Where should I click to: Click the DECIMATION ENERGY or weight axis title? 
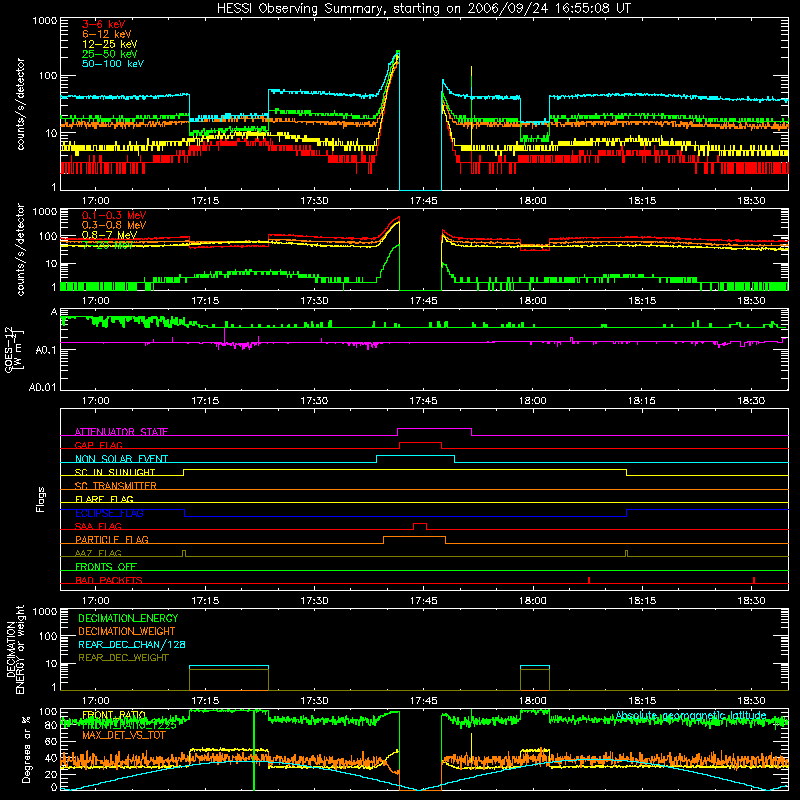coord(15,649)
